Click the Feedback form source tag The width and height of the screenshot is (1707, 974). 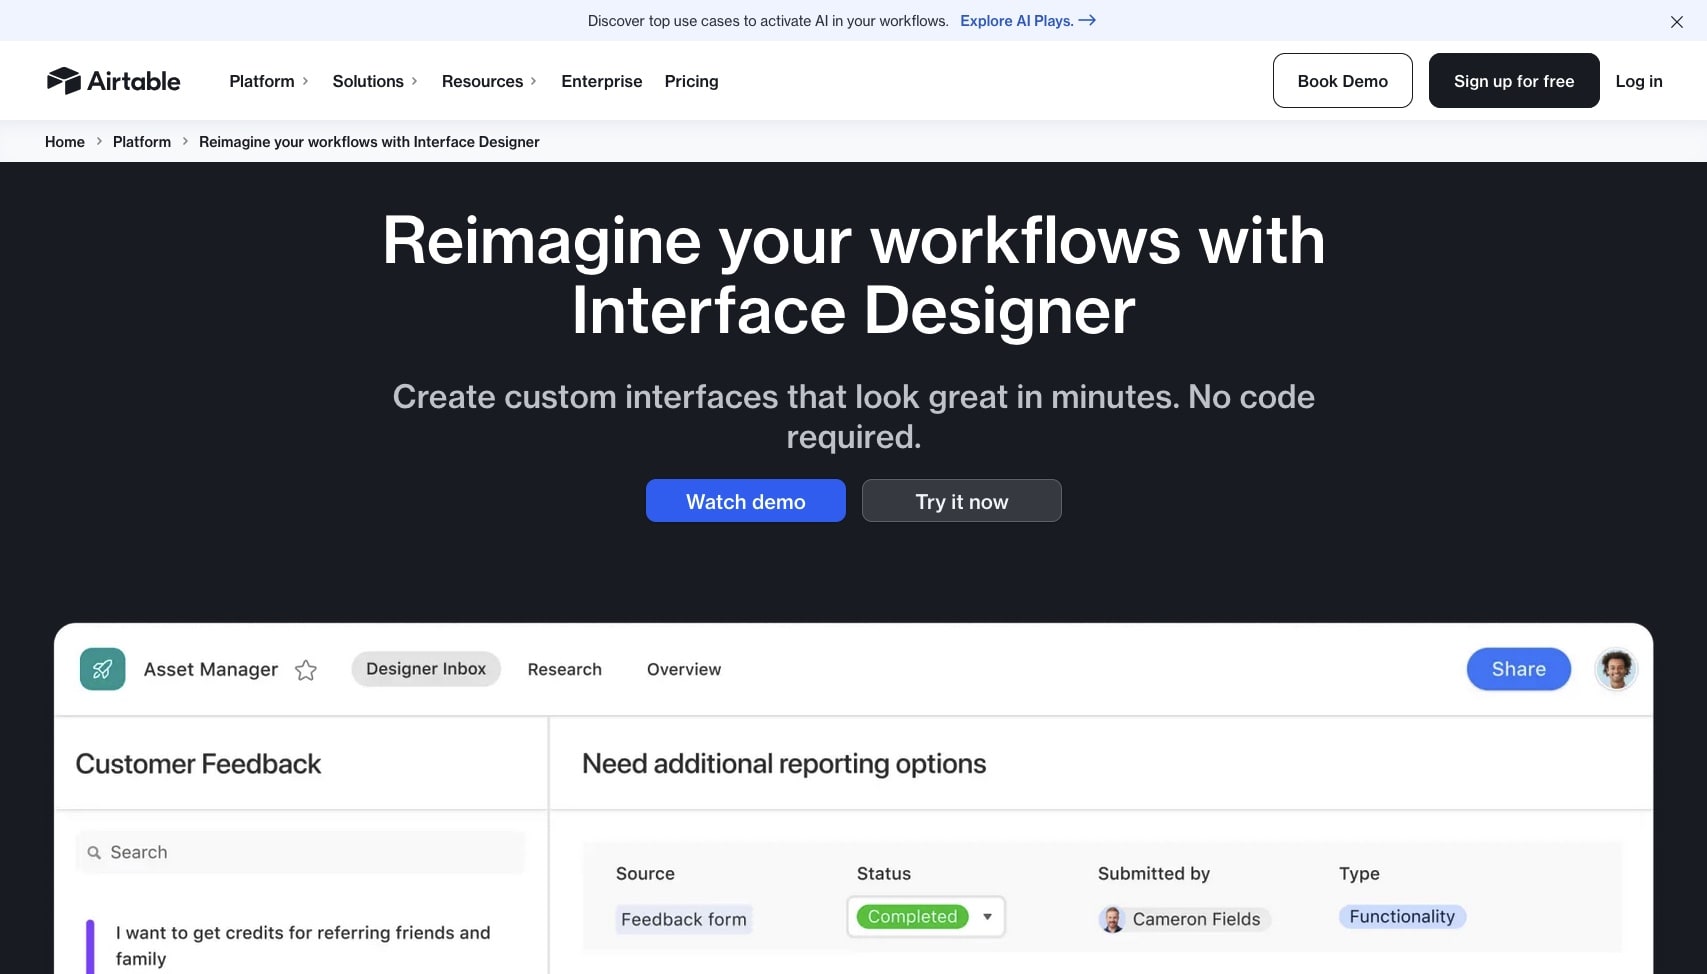[683, 919]
